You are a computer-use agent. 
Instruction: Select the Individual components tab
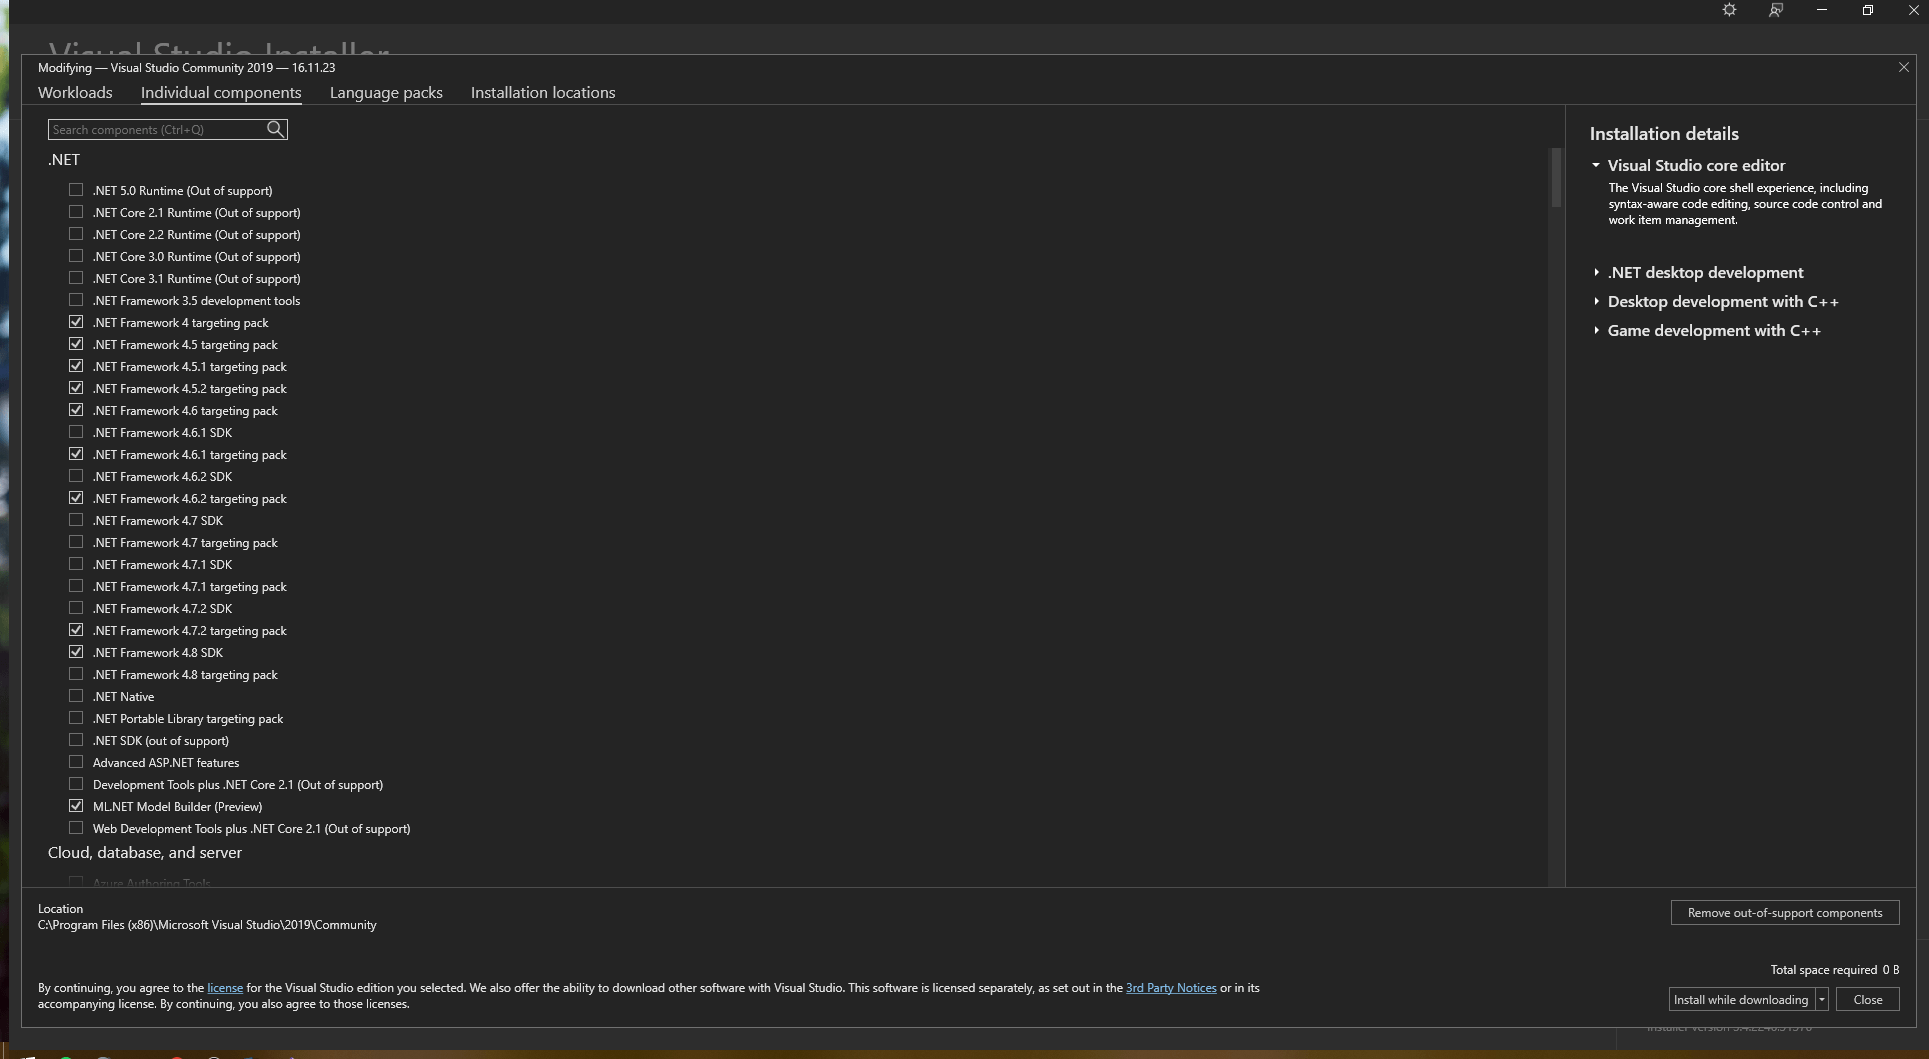click(221, 92)
